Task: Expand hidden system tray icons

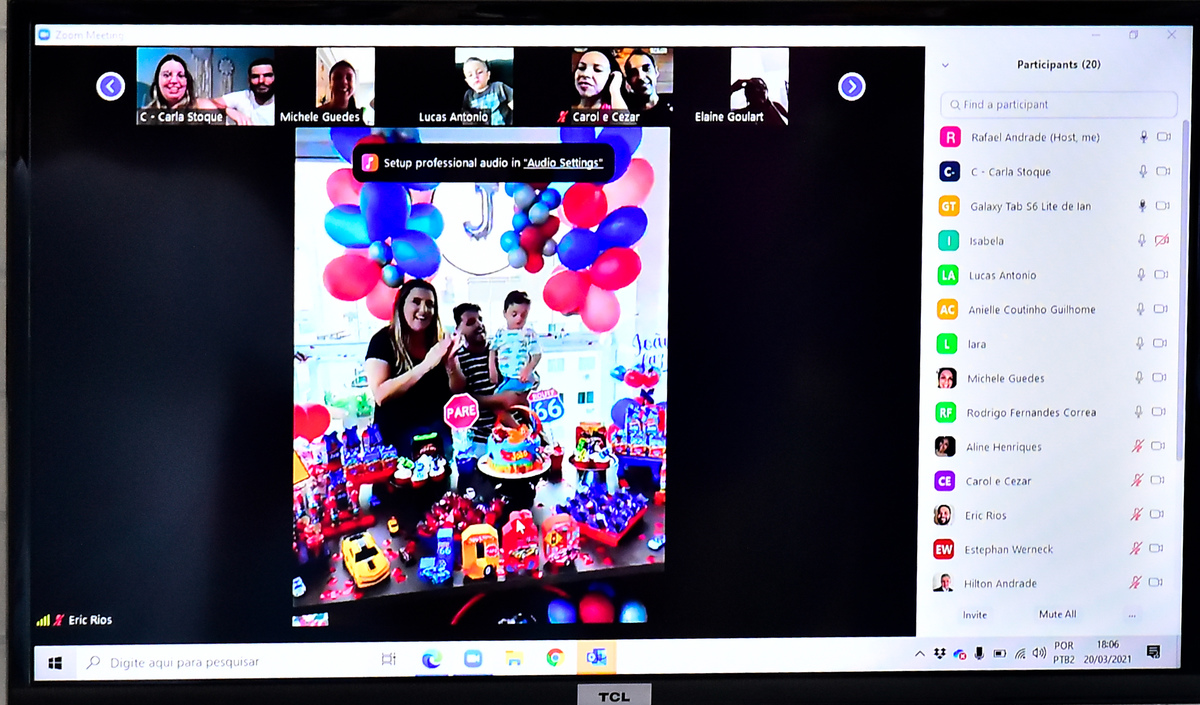Action: pyautogui.click(x=920, y=654)
